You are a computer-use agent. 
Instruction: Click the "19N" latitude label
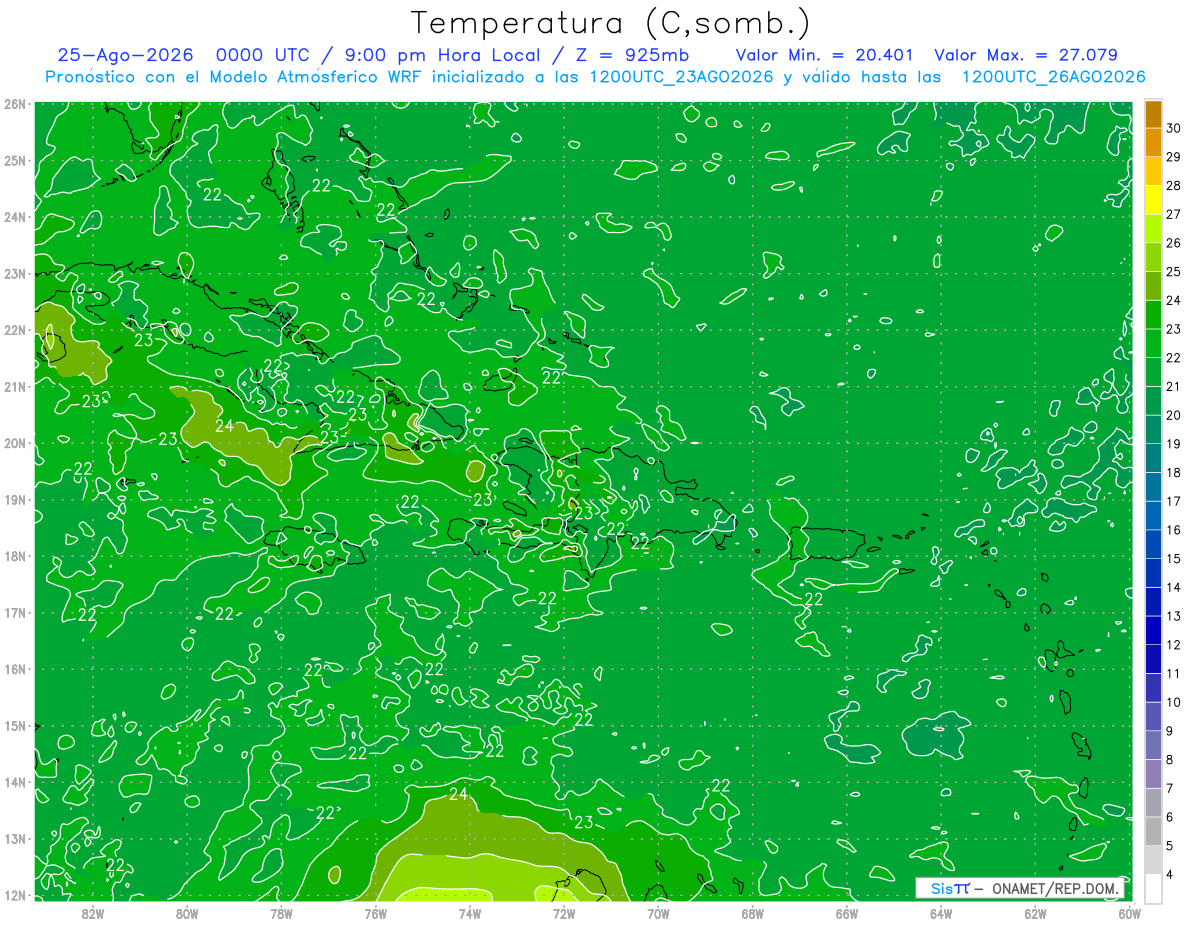pos(15,500)
